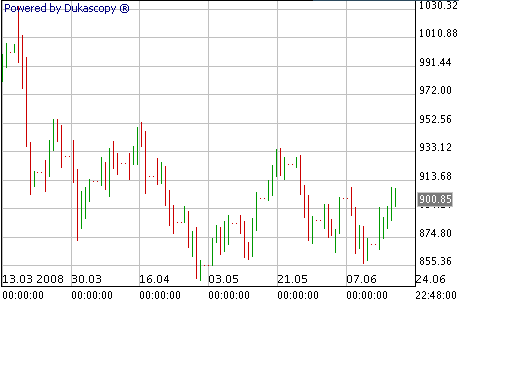Click the "Powered by Dukascopy" label
Viewport: 512px width, 384px height.
[67, 8]
